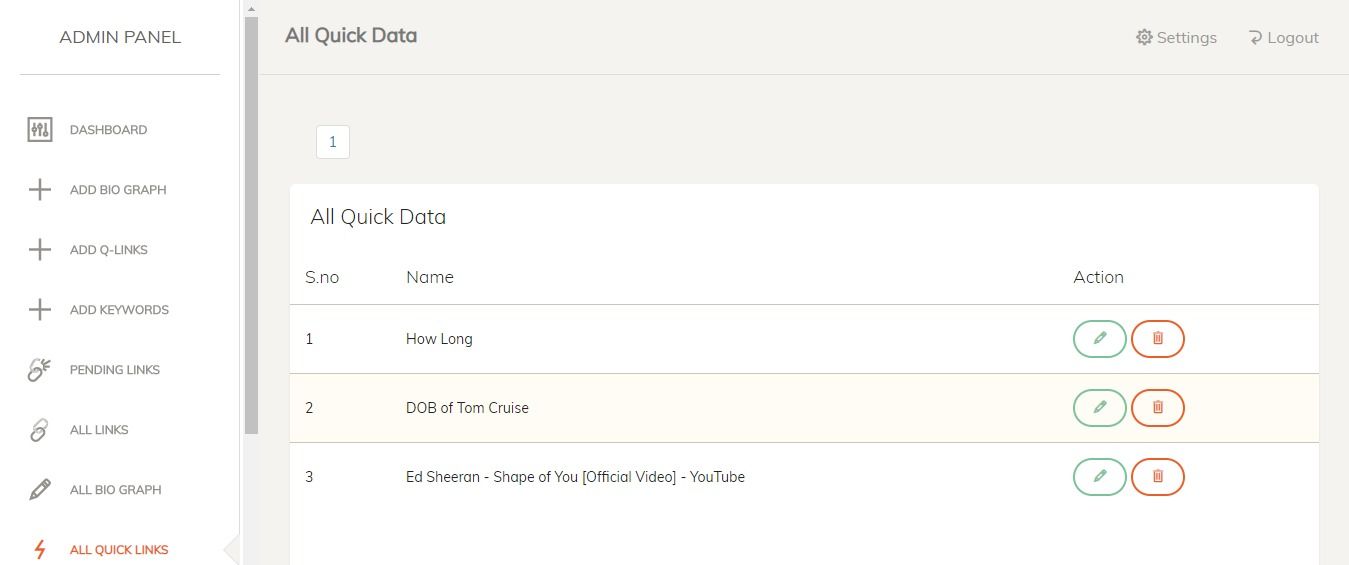Click the chain icon for All Links
Screen dimensions: 1349x565
pos(40,430)
